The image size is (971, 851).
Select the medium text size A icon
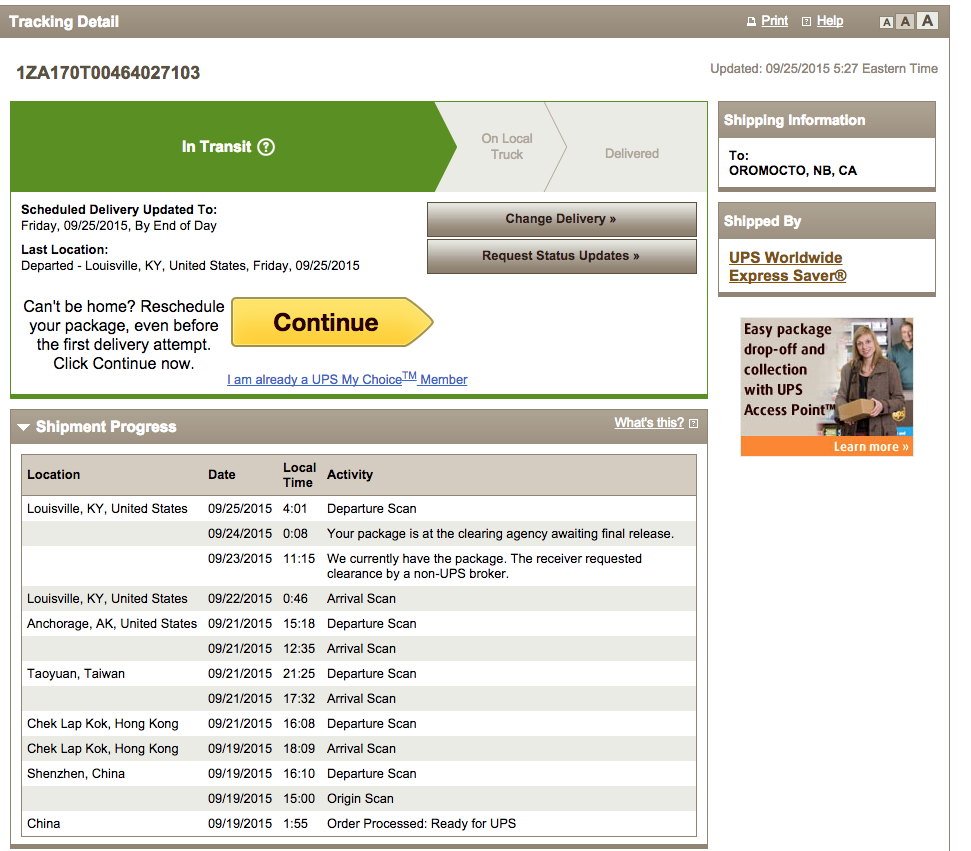coord(905,22)
